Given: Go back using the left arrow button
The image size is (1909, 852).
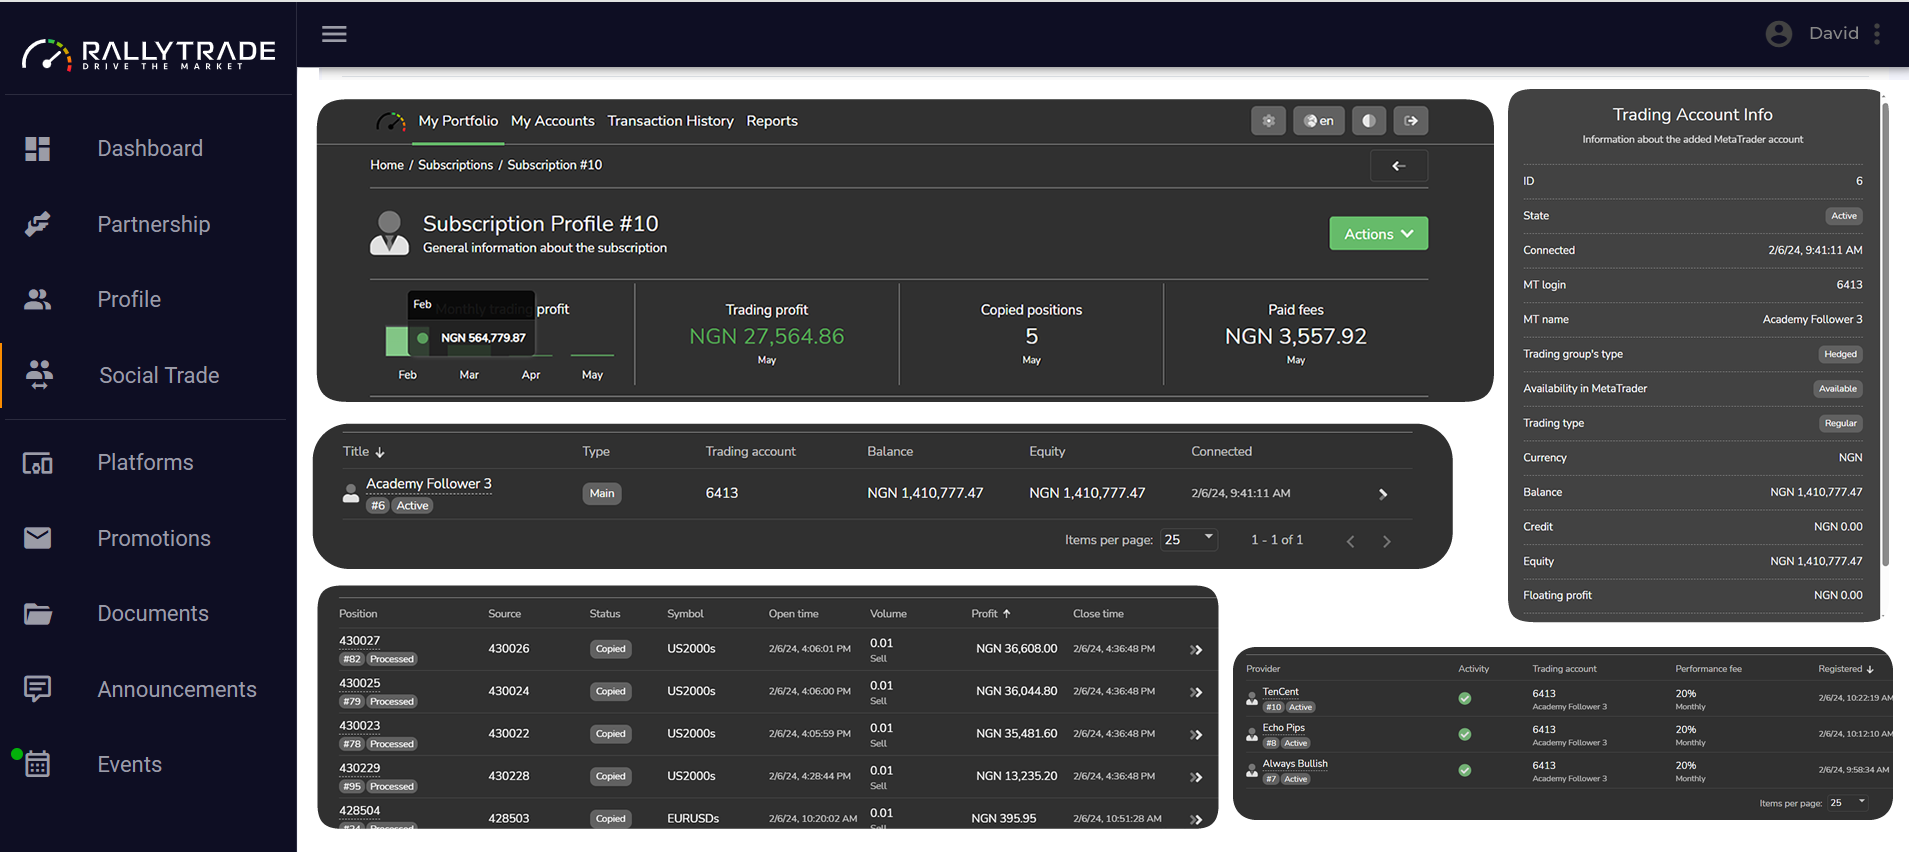Looking at the screenshot, I should pos(1399,166).
